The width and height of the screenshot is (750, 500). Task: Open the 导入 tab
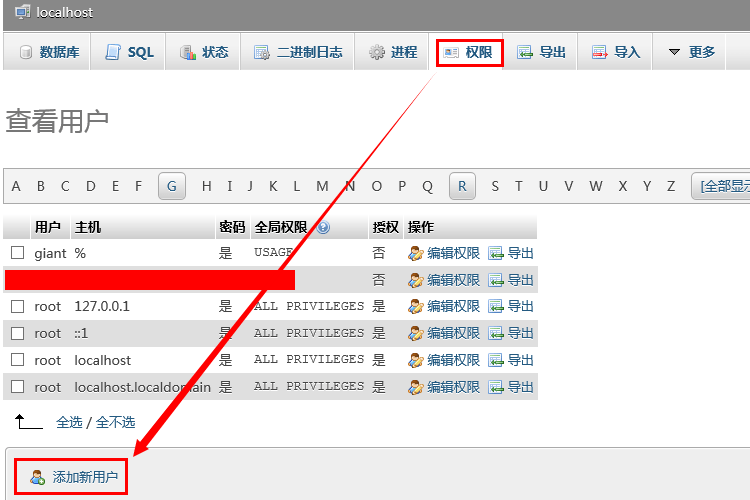[615, 52]
